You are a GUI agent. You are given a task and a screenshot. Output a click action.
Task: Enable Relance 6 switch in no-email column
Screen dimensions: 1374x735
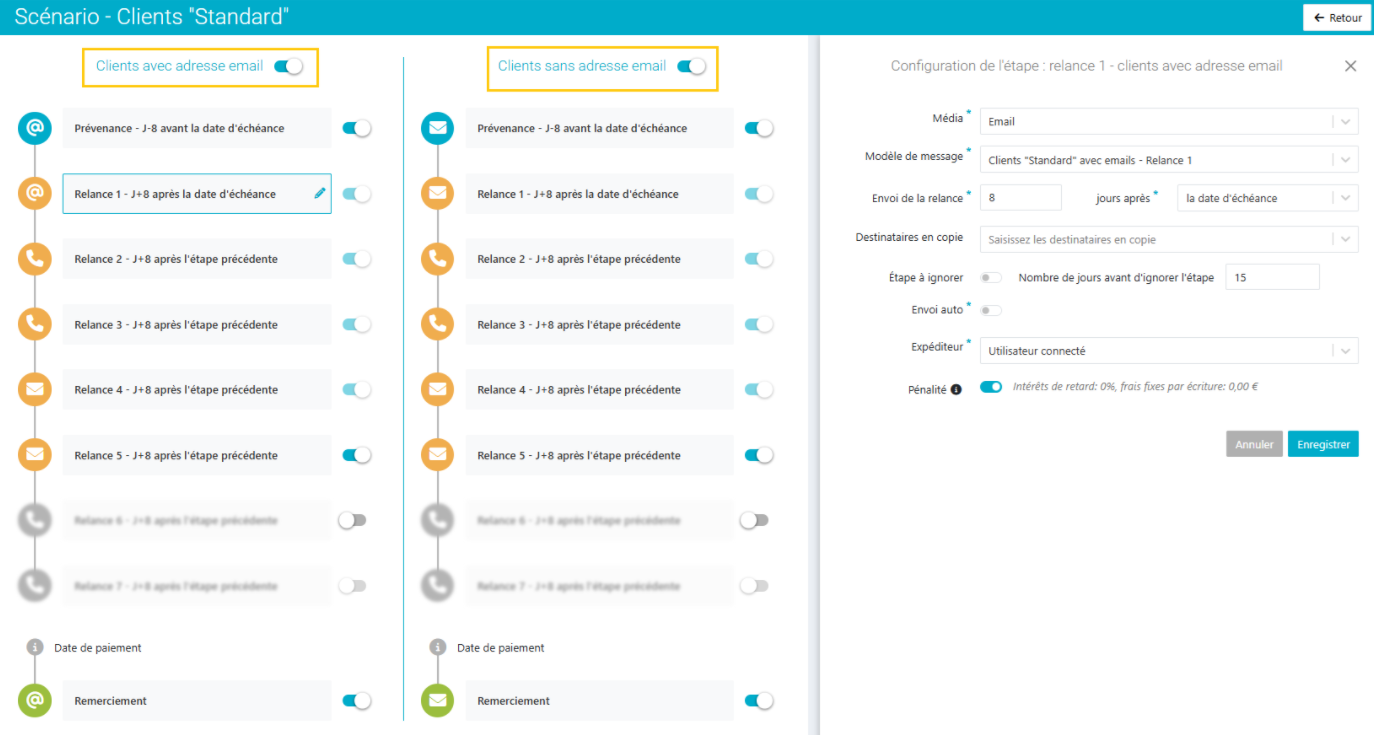[x=755, y=521]
